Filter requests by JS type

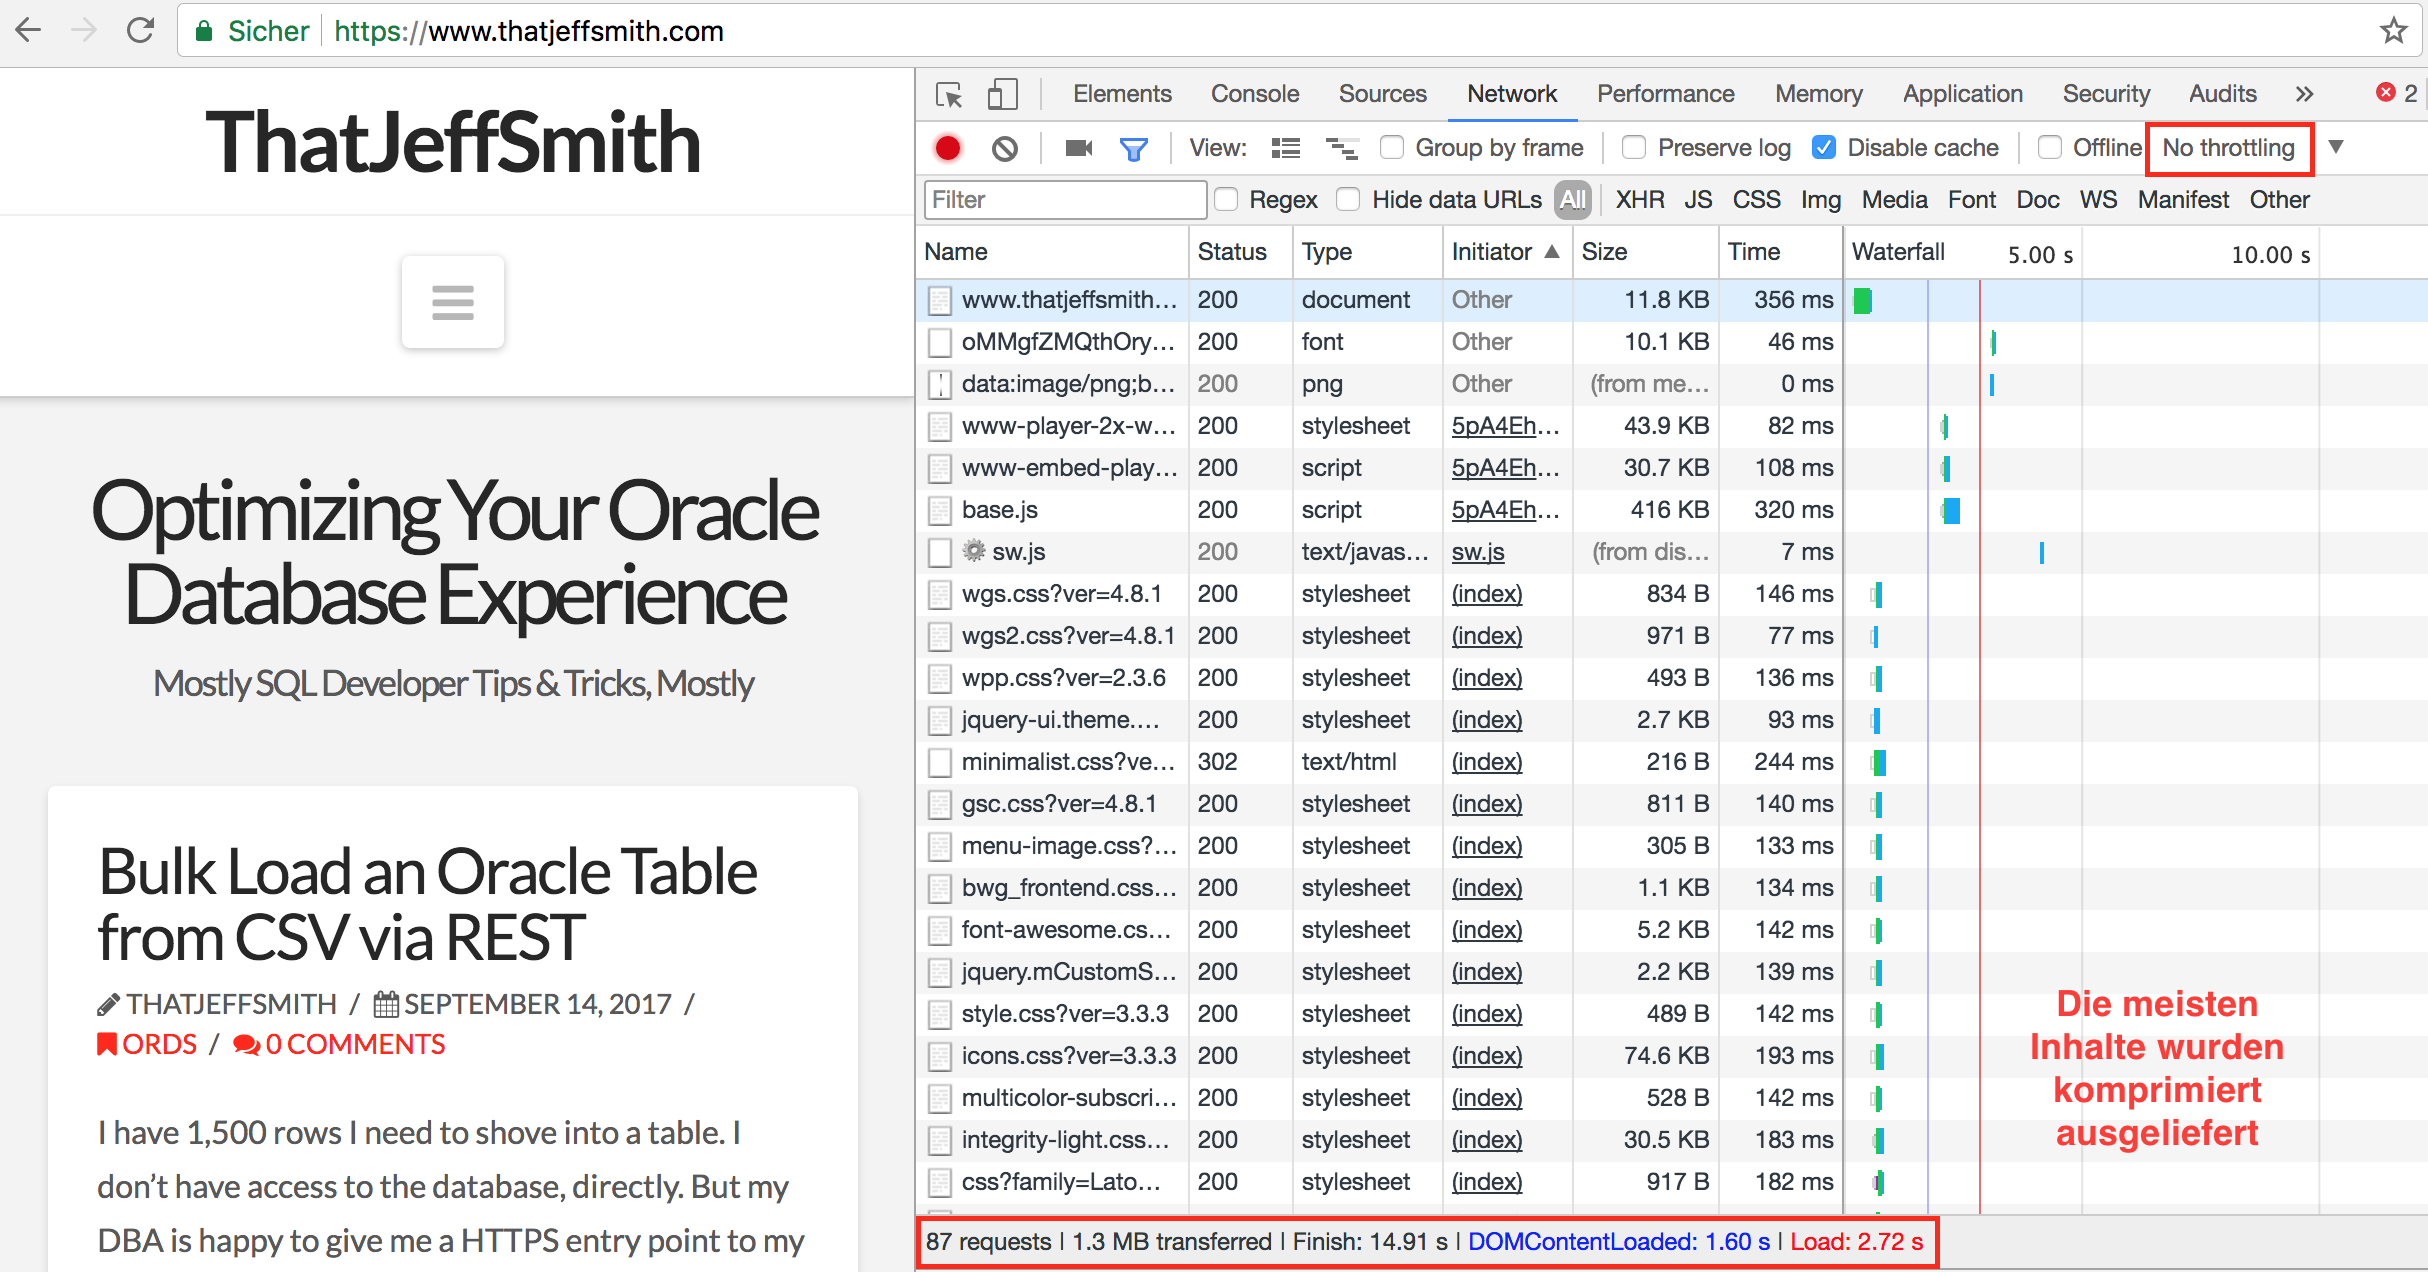coord(1698,200)
